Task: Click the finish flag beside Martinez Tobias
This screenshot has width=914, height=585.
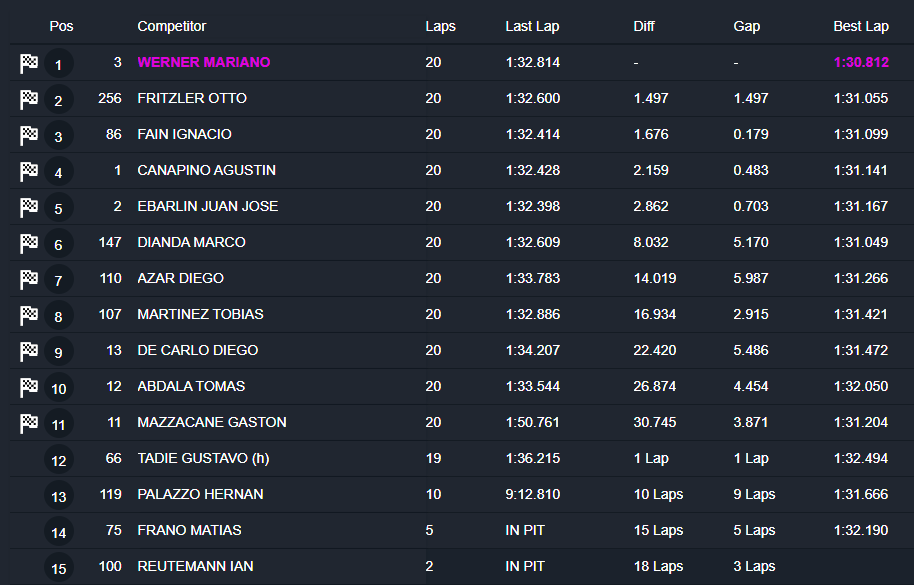Action: pos(29,315)
